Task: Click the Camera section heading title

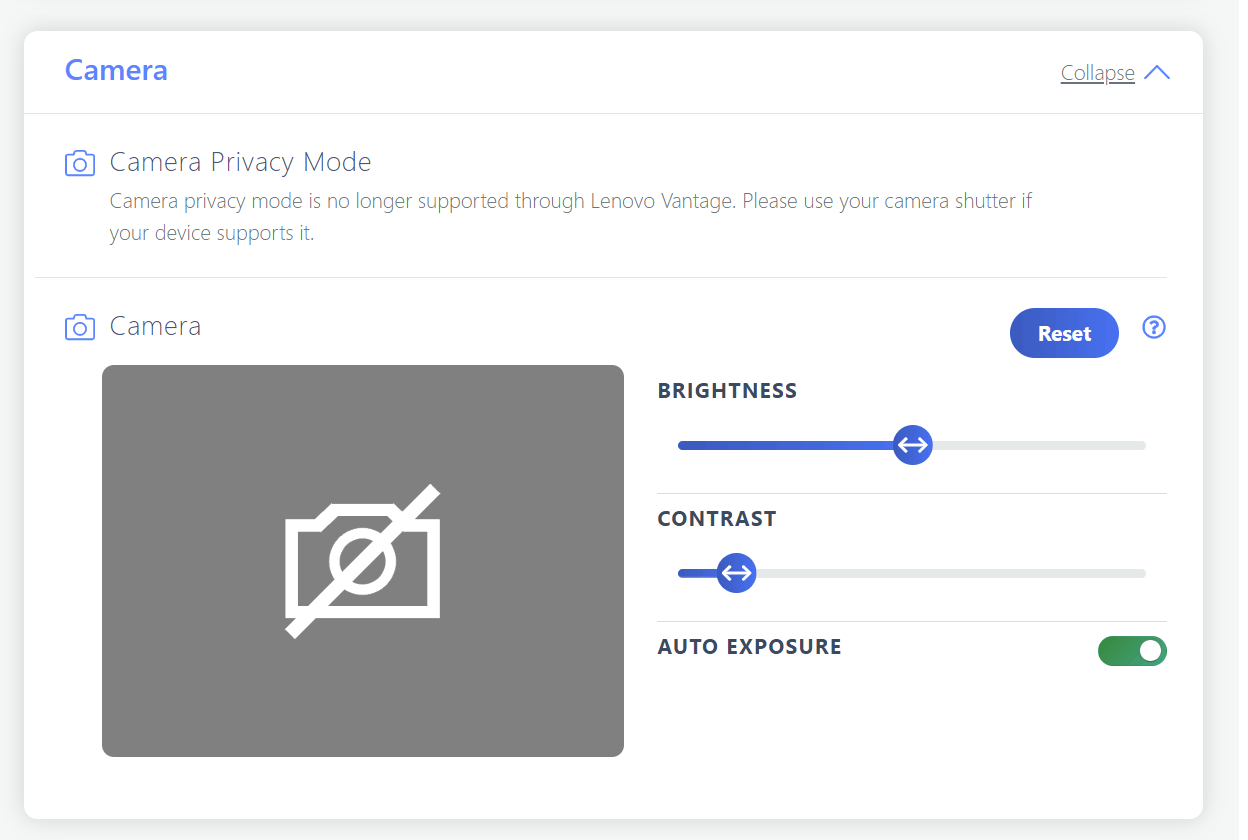Action: (x=116, y=71)
